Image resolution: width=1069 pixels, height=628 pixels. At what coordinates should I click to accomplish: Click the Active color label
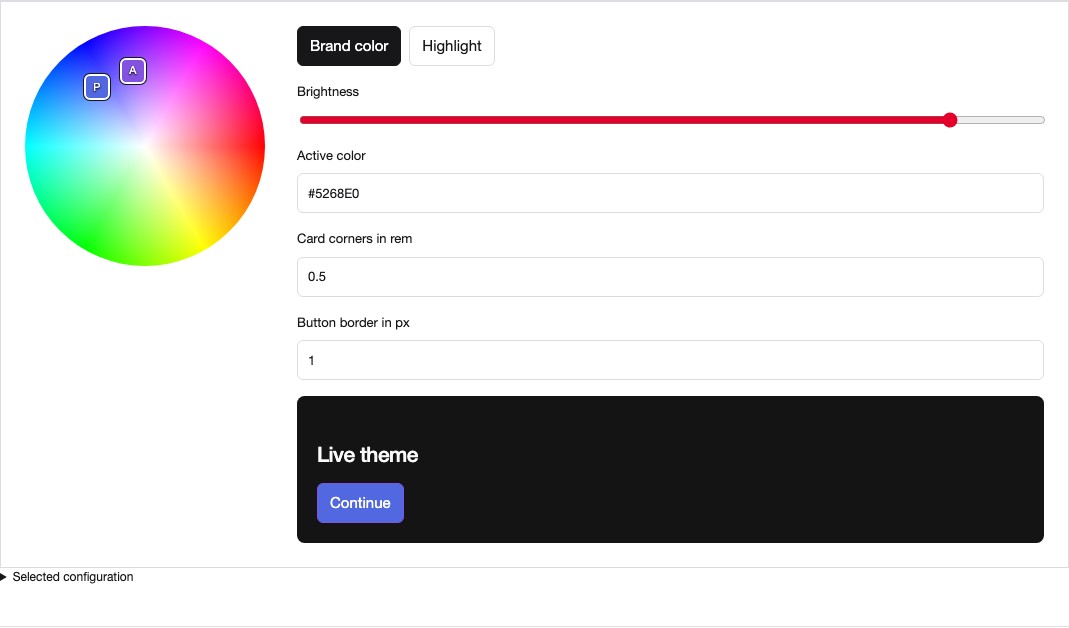[x=331, y=155]
